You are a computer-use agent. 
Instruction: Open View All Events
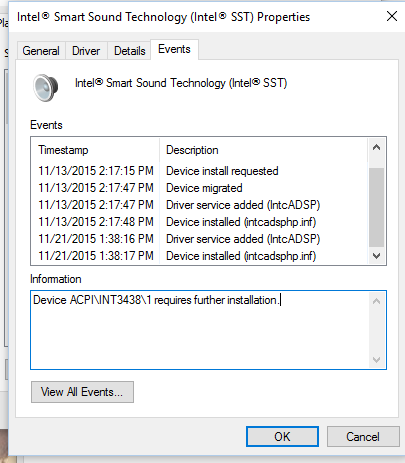(82, 392)
